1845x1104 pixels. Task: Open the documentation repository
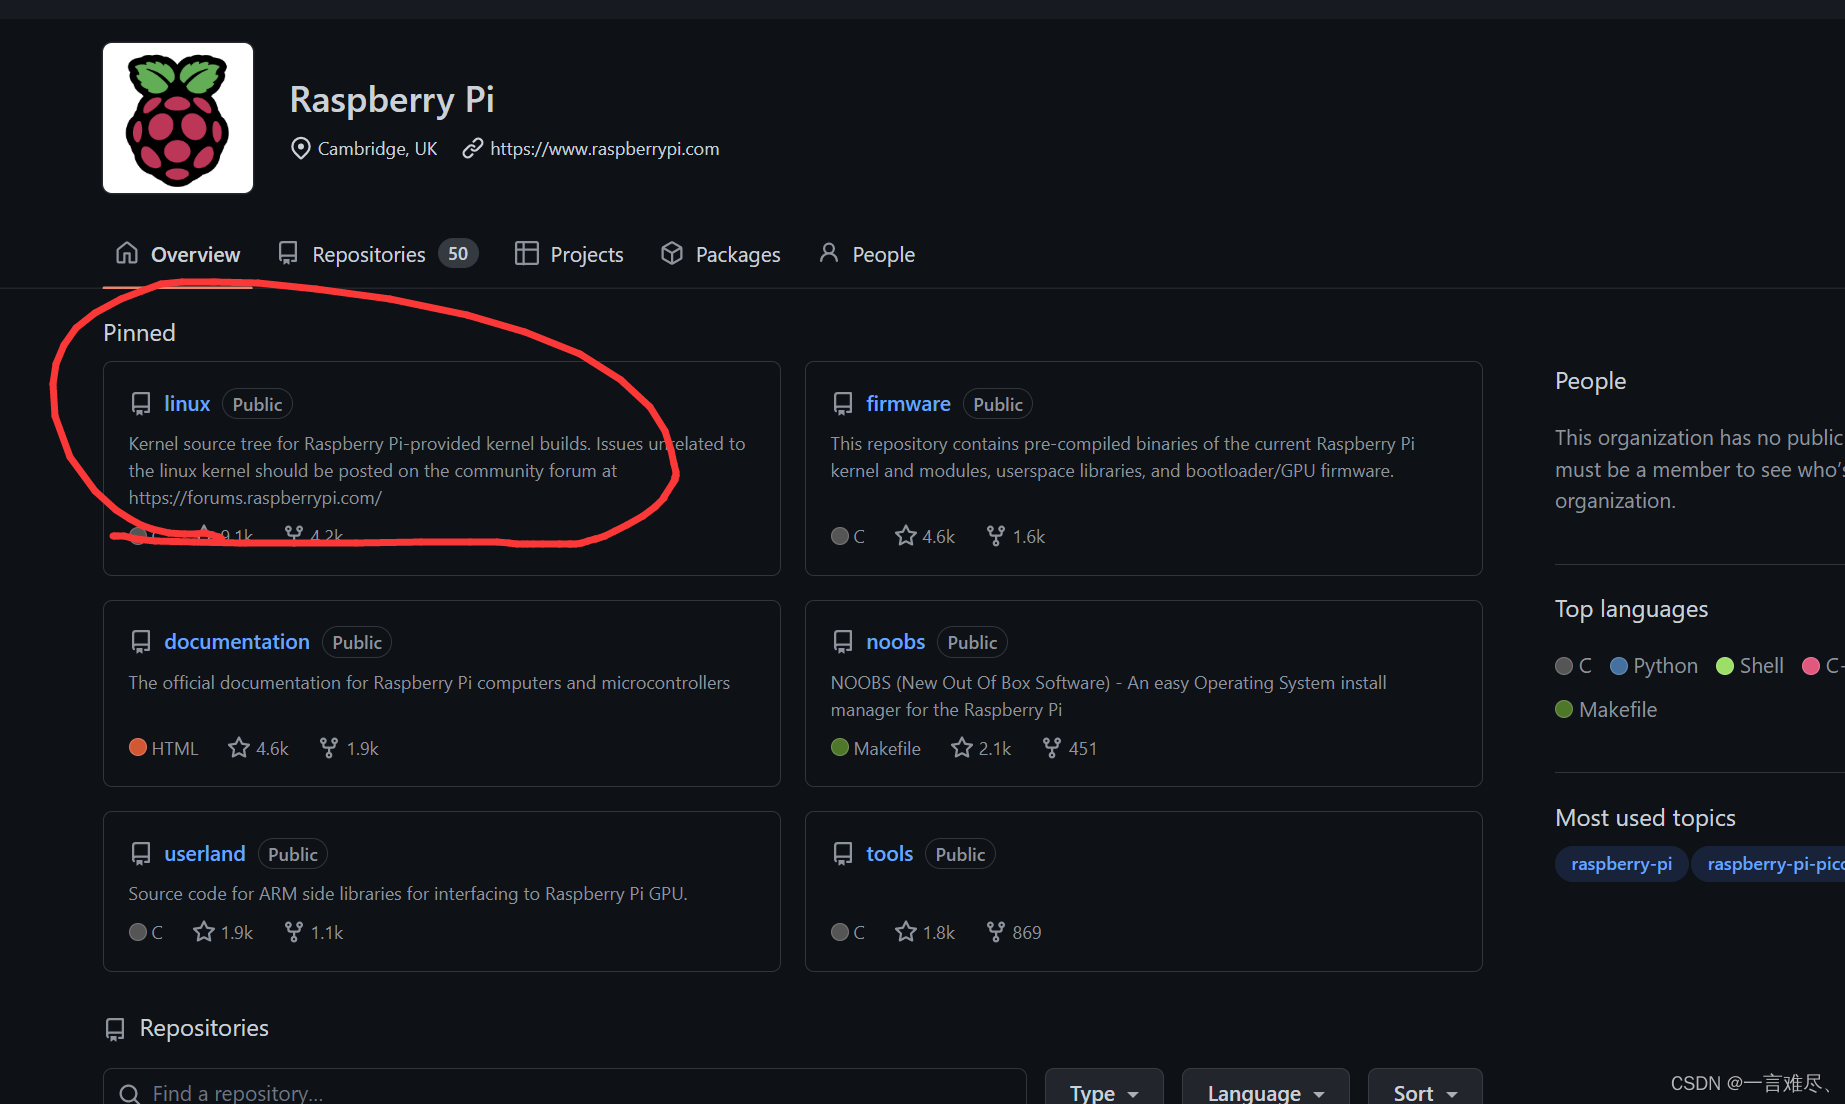237,642
